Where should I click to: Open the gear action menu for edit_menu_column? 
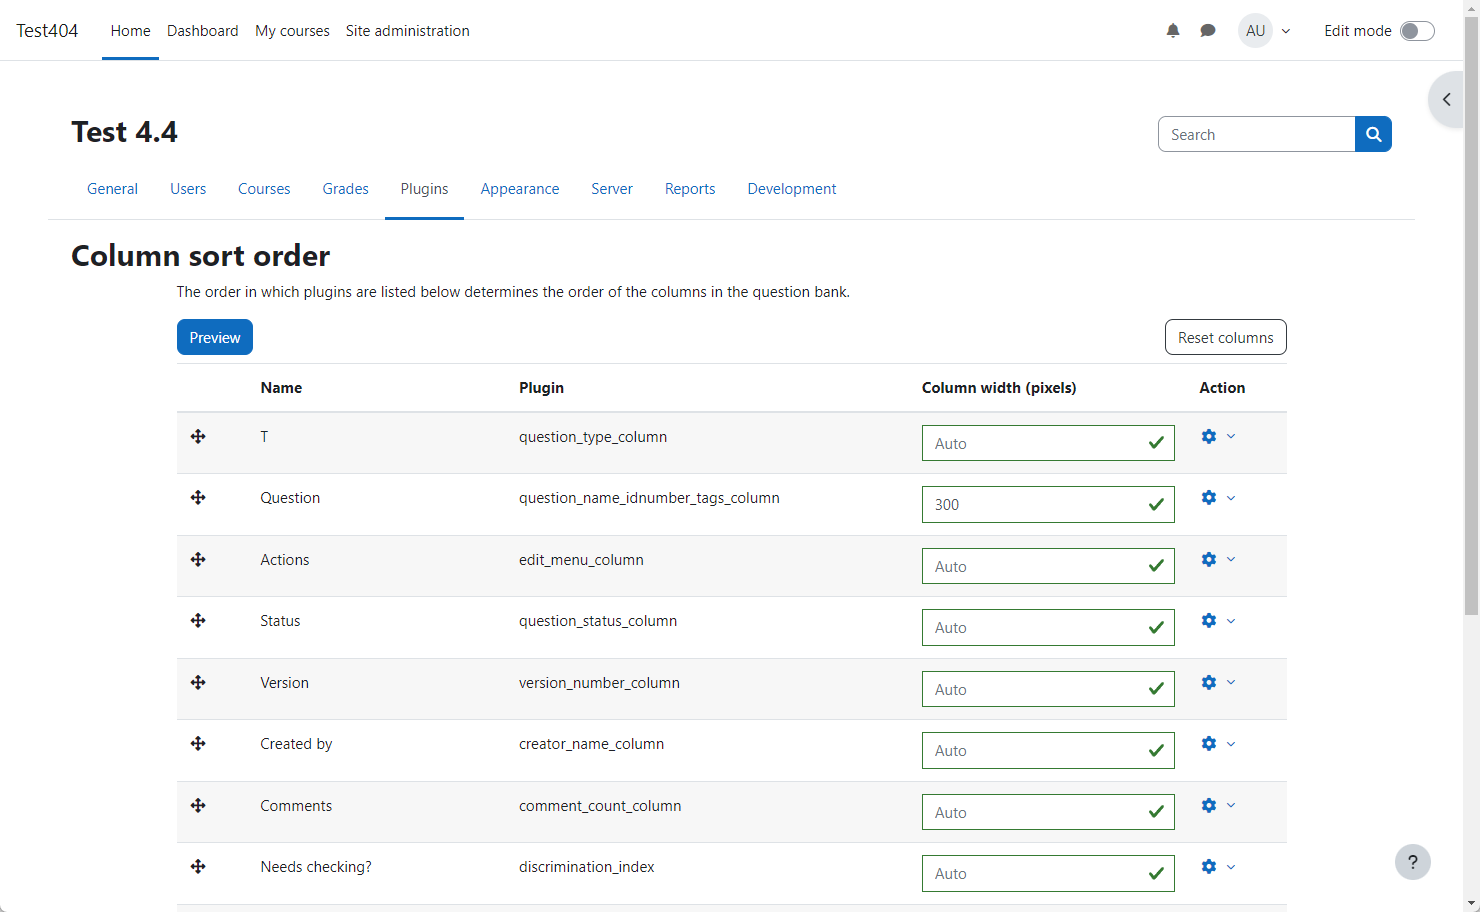tap(1209, 559)
